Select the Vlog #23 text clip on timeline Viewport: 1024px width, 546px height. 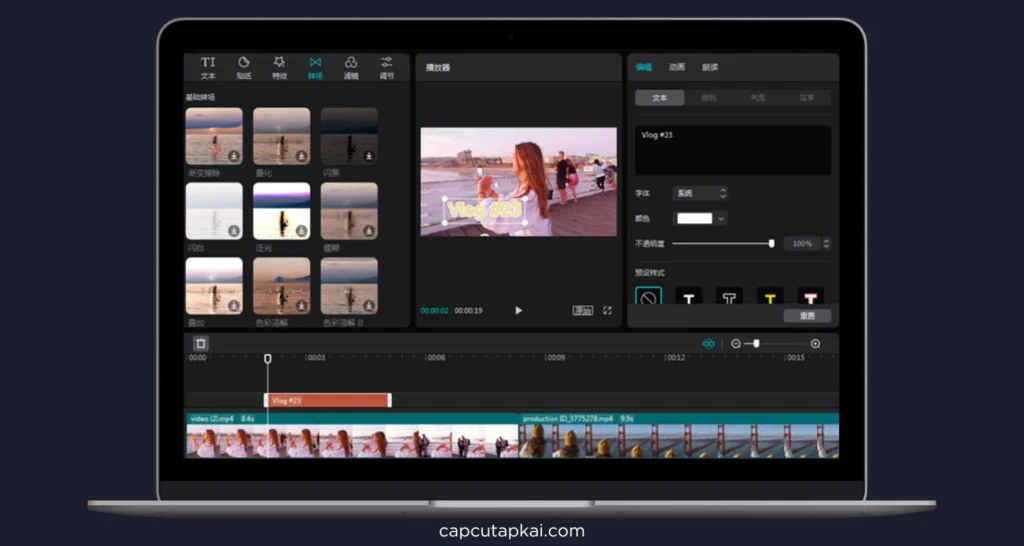point(327,400)
